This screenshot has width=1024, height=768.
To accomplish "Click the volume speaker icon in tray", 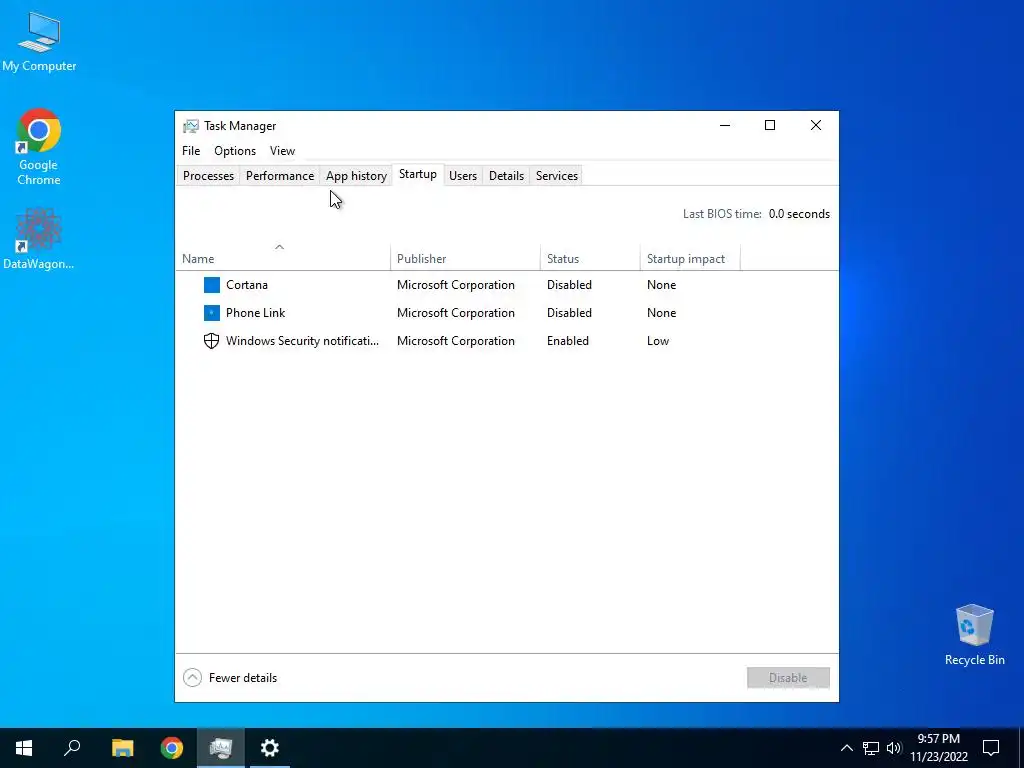I will click(894, 748).
